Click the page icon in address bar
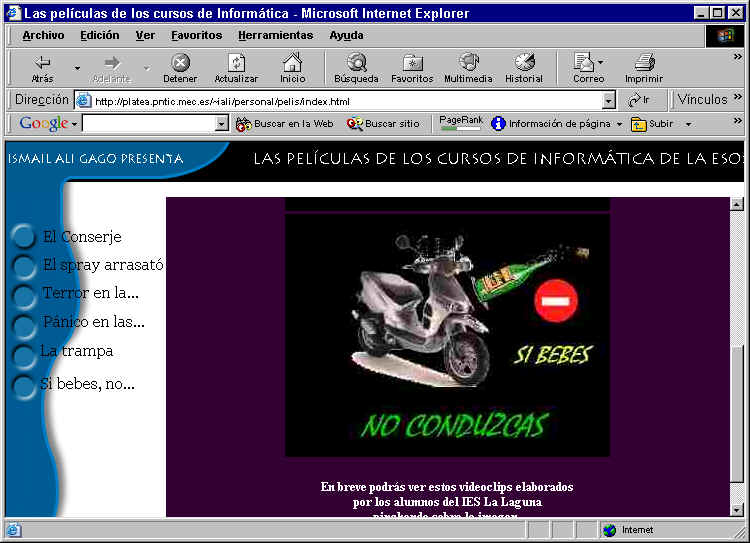The width and height of the screenshot is (750, 543). 84,100
